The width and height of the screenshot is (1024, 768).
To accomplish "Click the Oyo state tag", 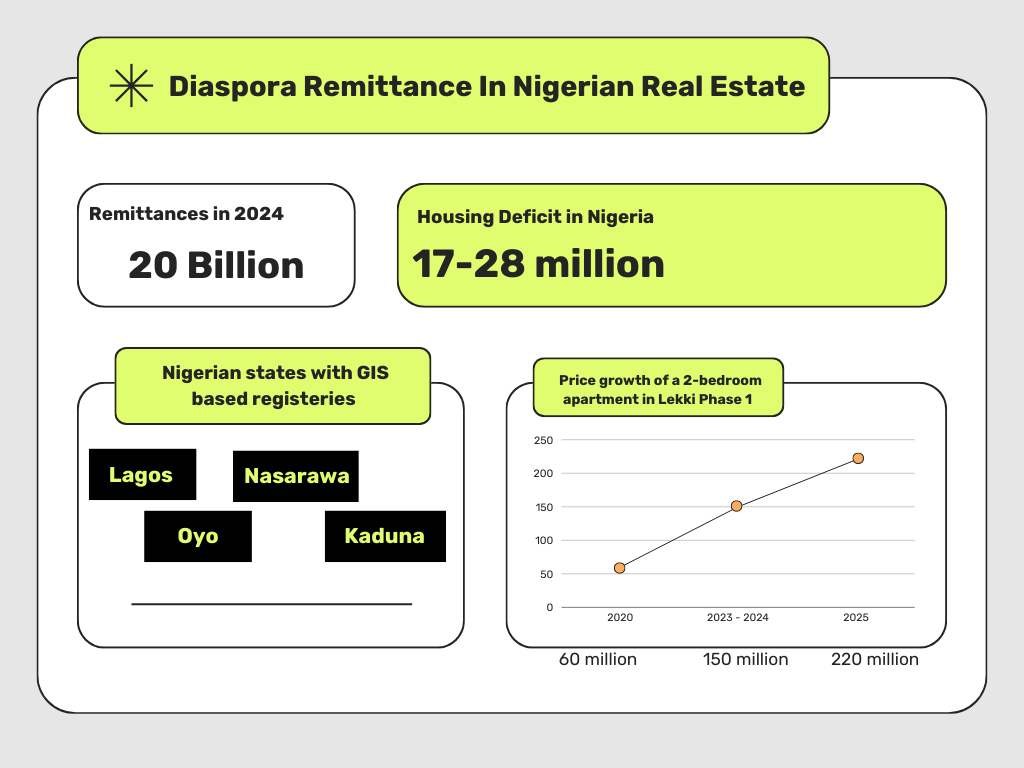I will [198, 536].
